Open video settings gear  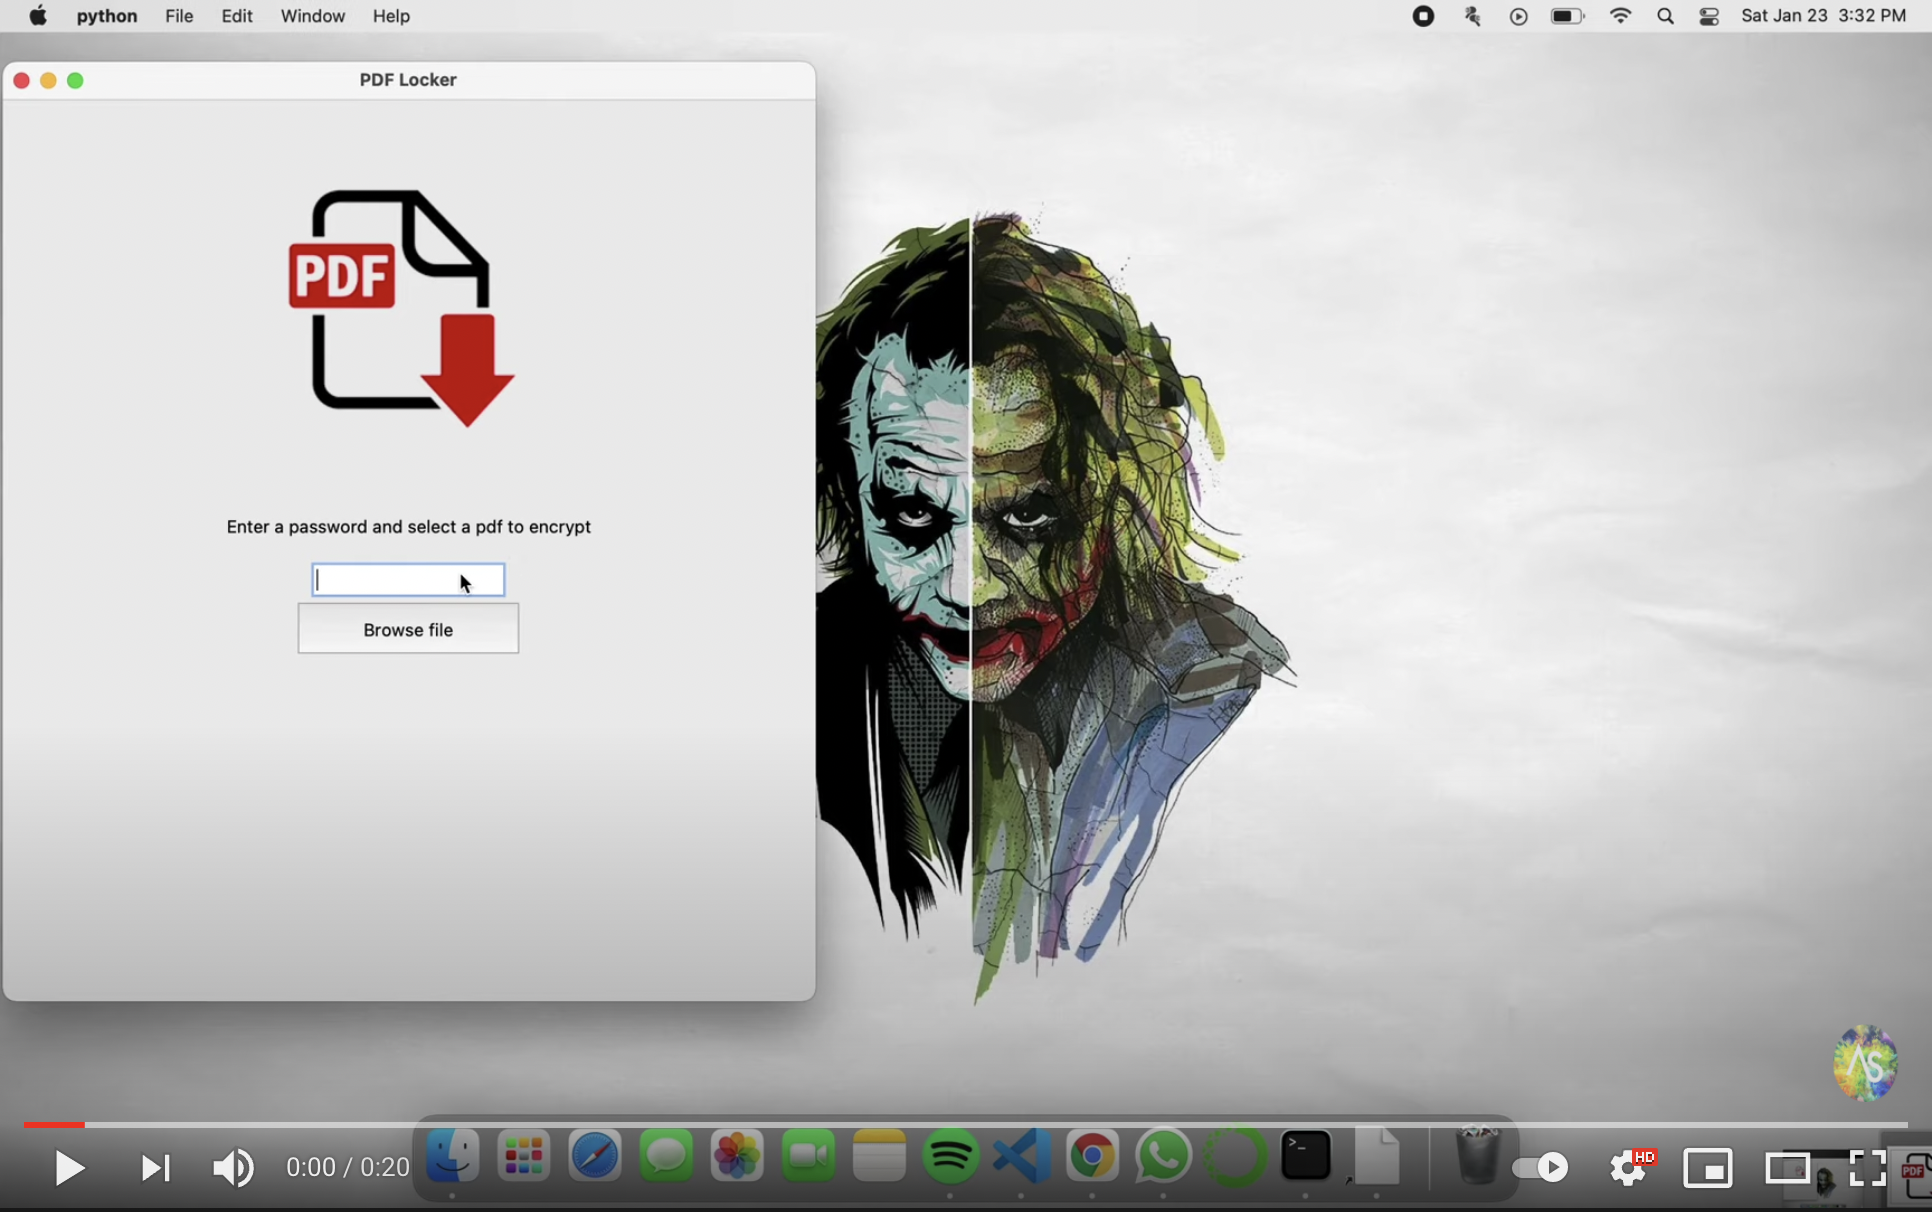(x=1627, y=1167)
